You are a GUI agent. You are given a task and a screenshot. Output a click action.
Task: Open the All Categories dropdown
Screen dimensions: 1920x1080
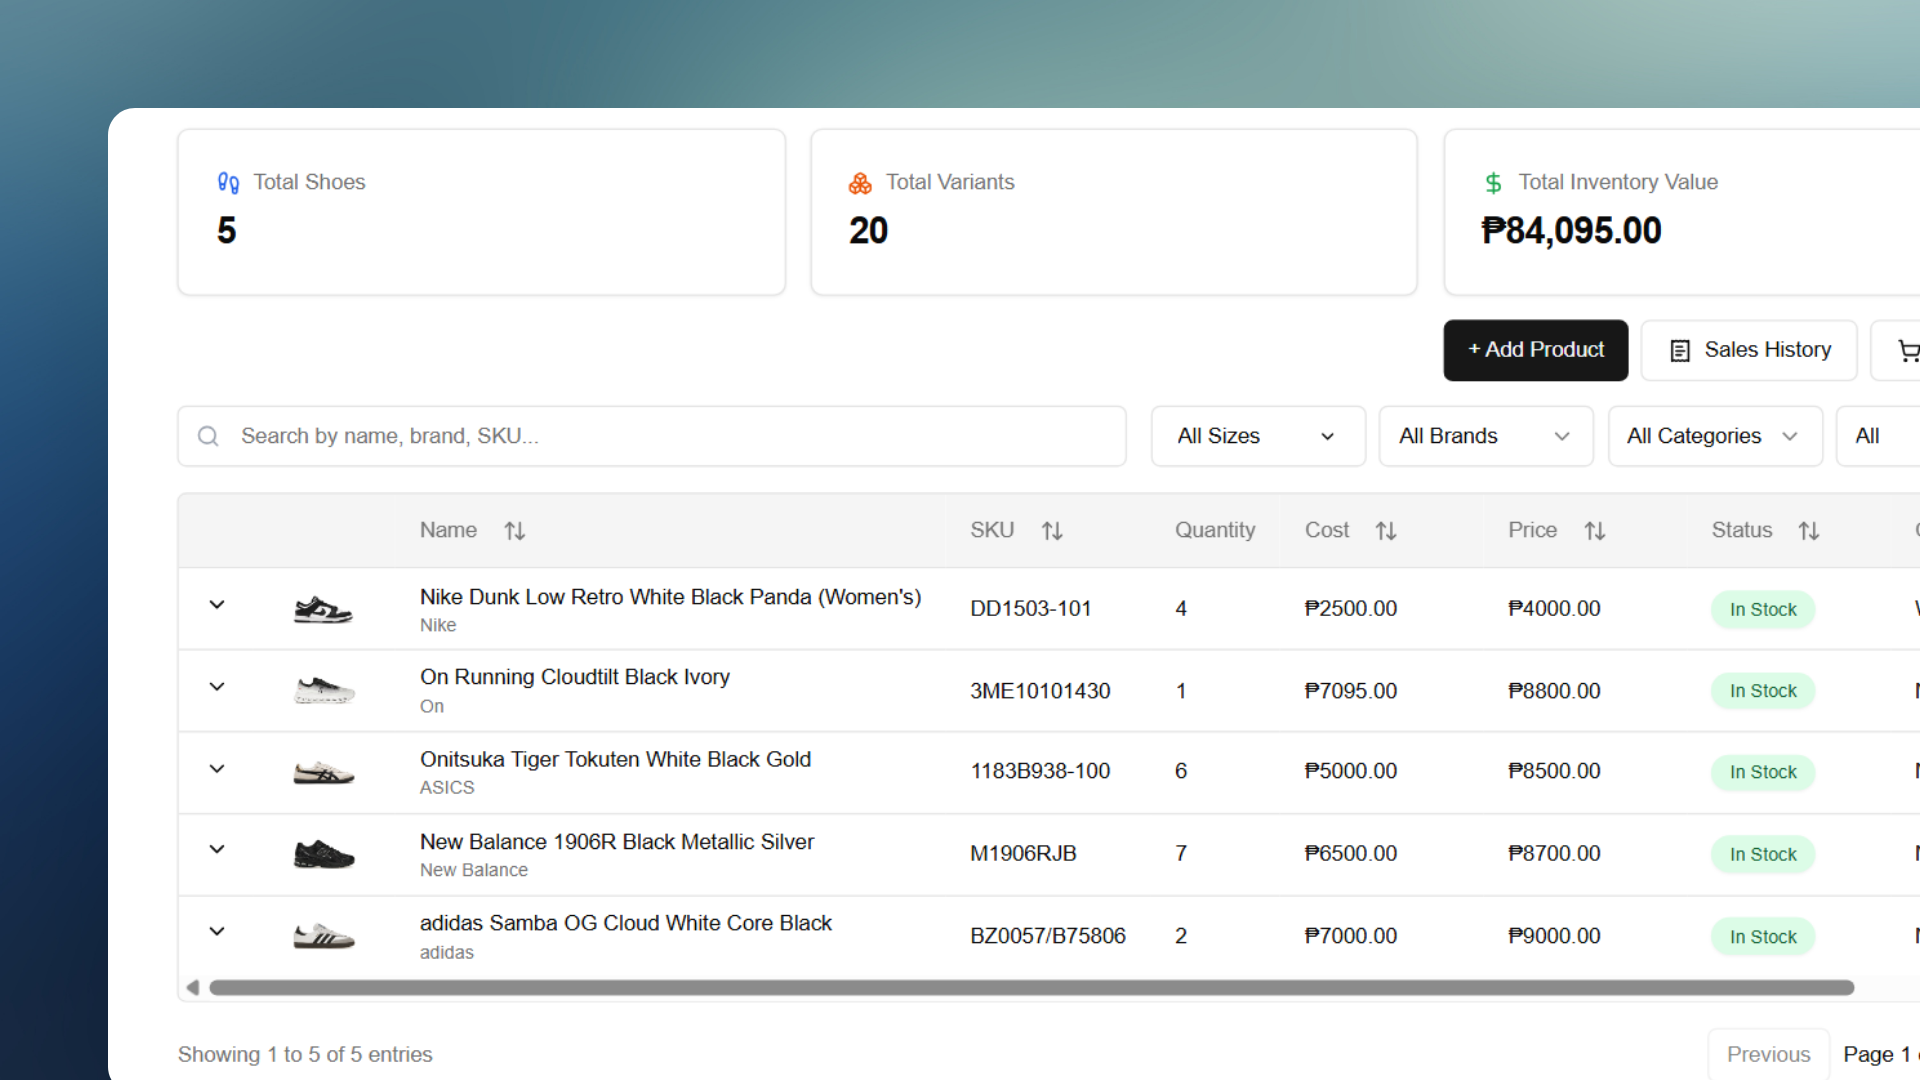(1714, 436)
